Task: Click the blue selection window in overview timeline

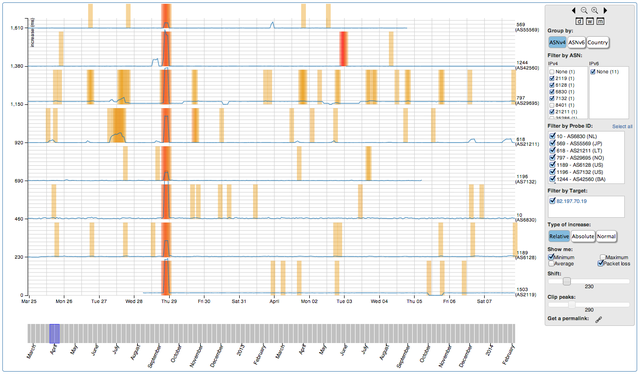Action: tap(54, 334)
